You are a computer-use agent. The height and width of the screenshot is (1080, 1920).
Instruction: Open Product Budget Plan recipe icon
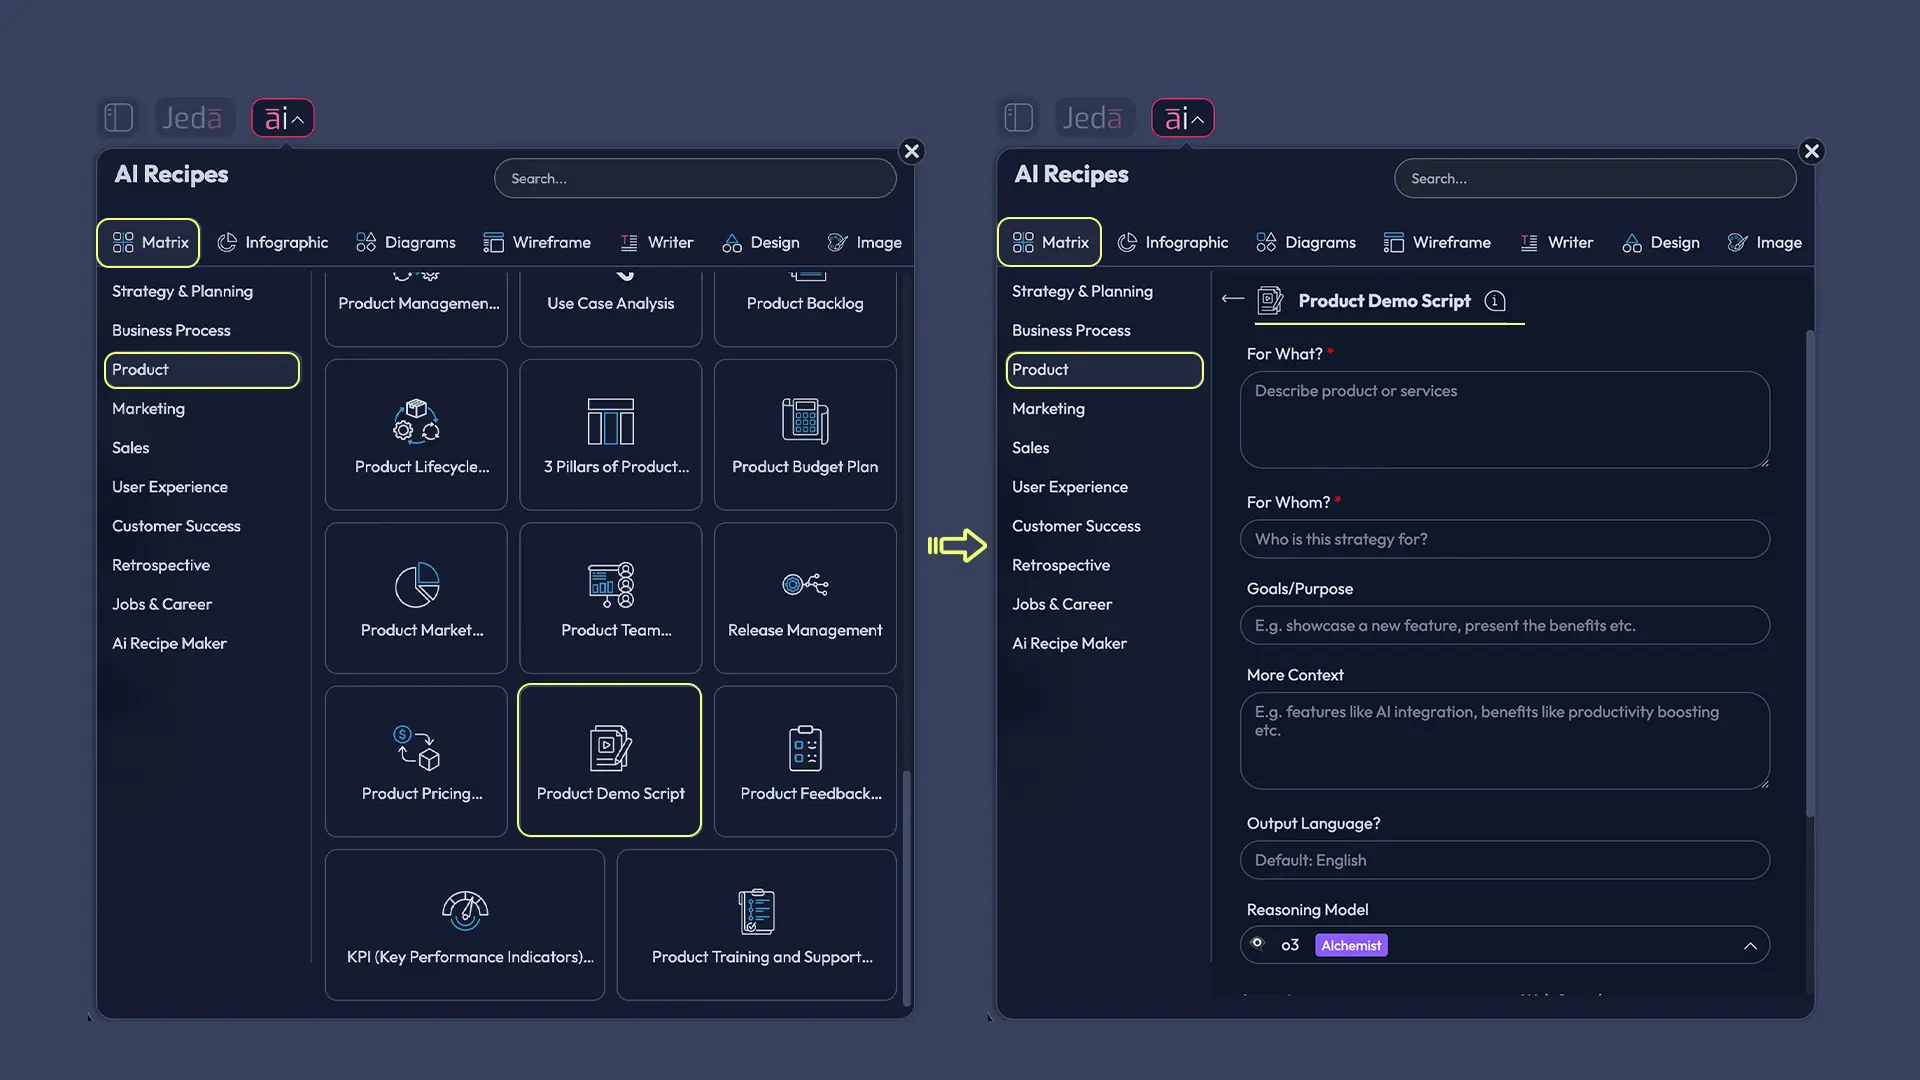(805, 421)
